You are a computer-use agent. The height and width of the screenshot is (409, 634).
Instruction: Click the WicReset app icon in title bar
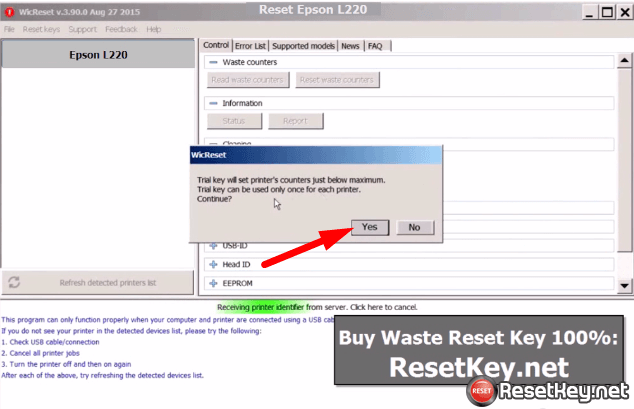coord(9,12)
